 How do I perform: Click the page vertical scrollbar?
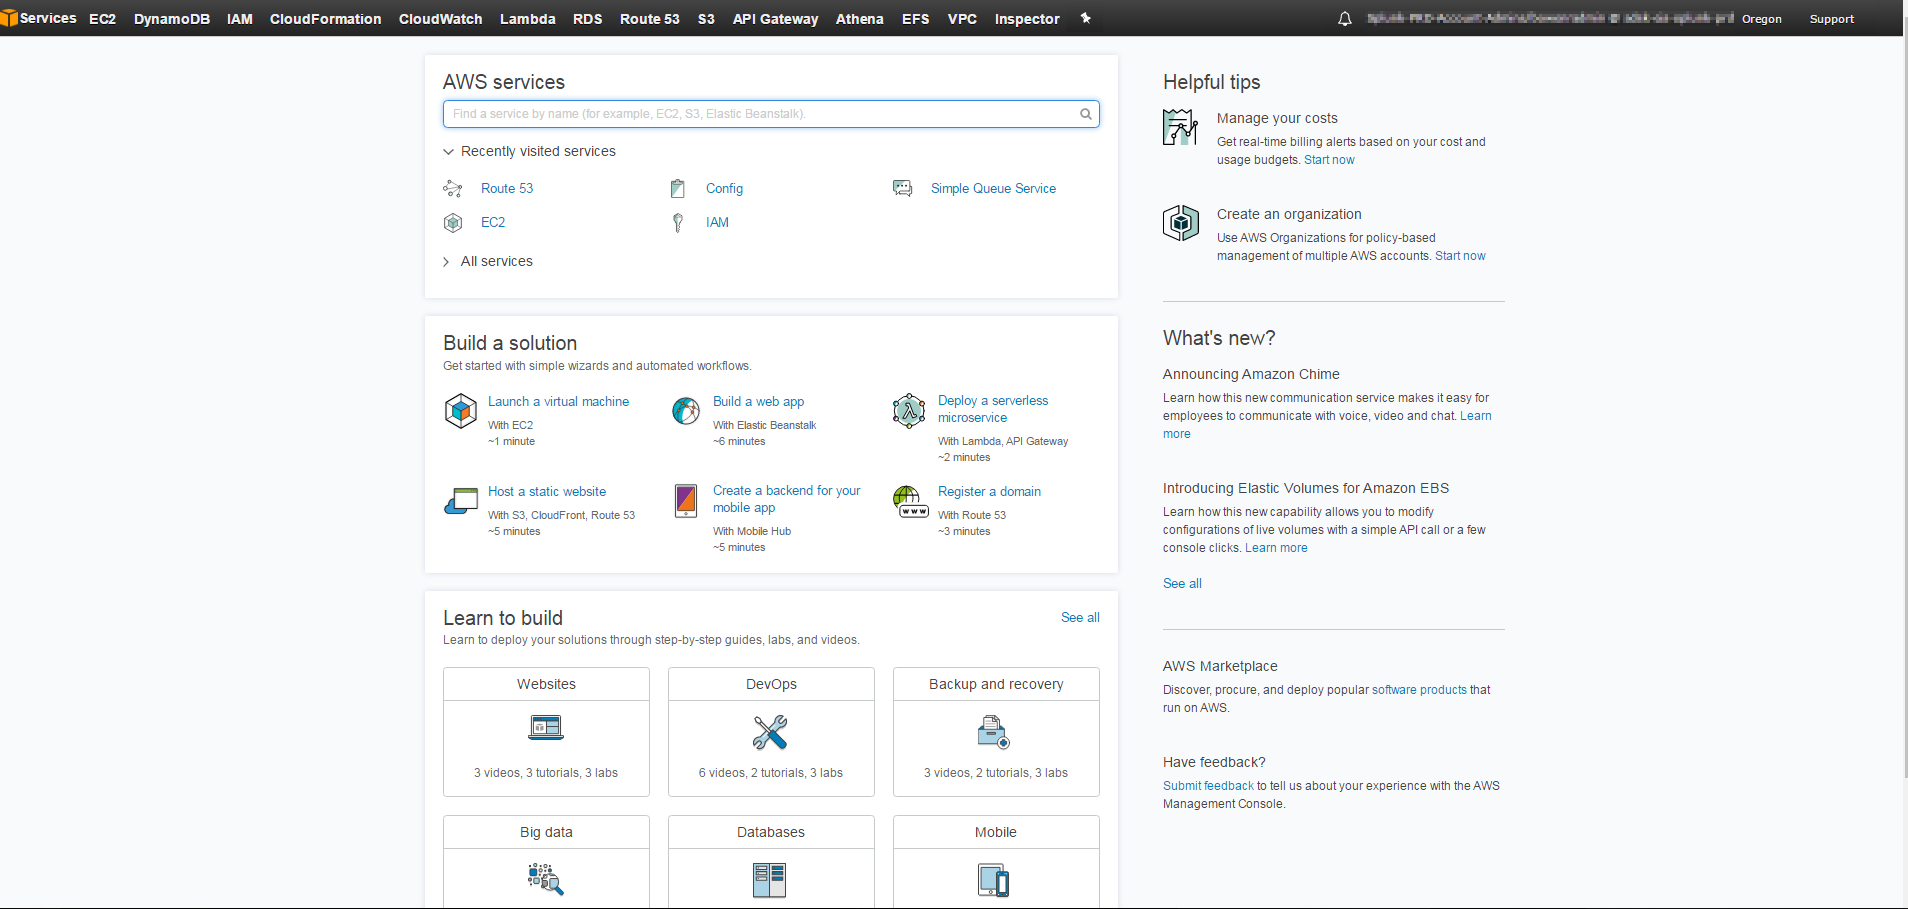1904,400
